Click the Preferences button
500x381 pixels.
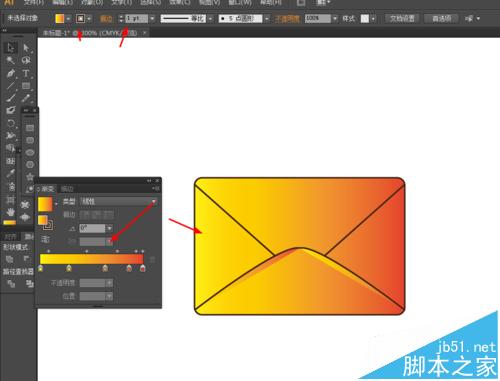tap(442, 18)
